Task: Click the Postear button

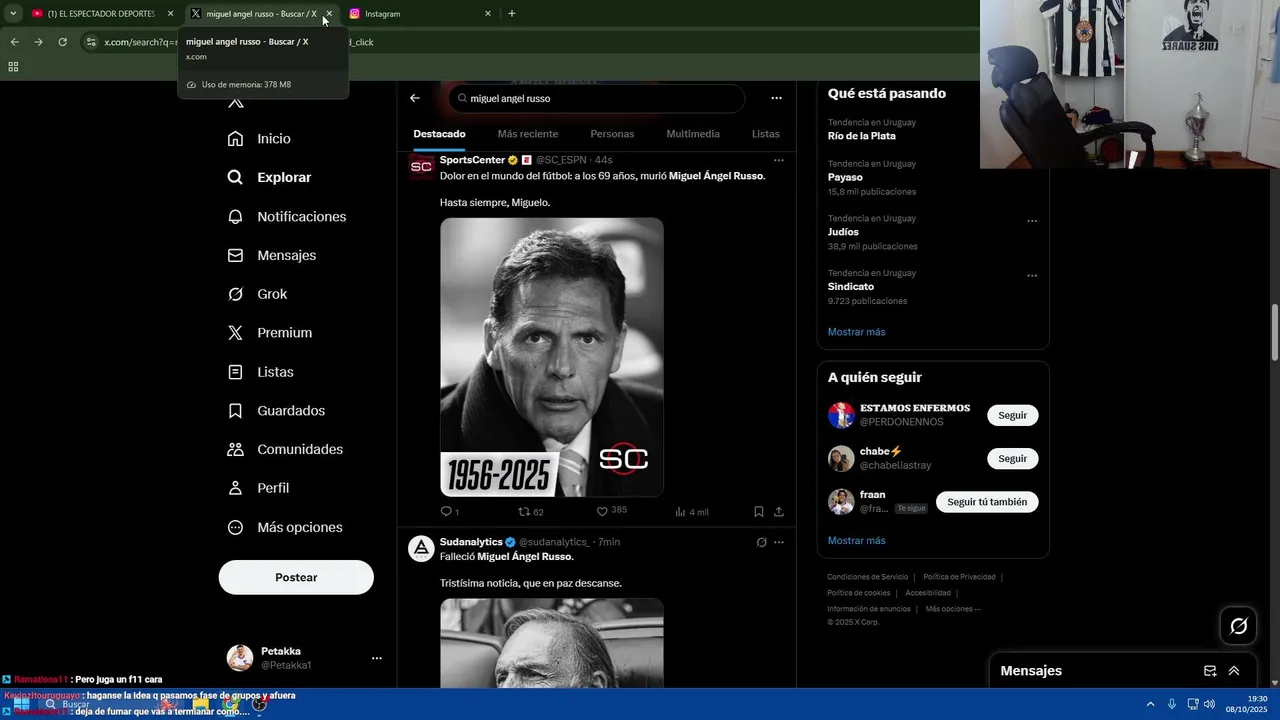Action: (296, 577)
